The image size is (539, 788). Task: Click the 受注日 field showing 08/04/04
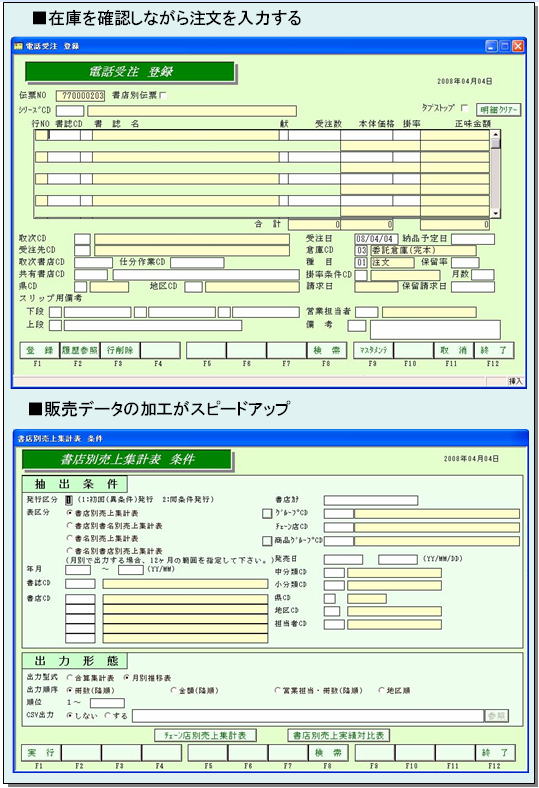376,239
